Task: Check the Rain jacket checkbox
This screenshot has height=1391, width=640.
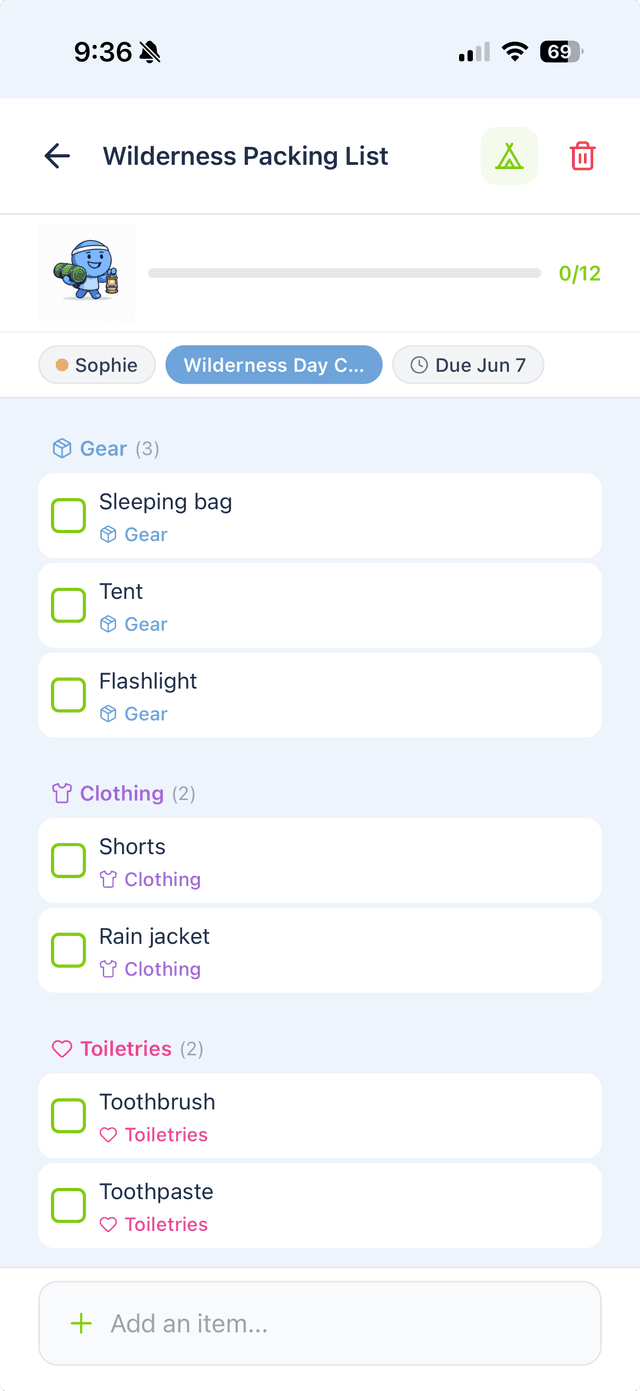Action: [68, 950]
